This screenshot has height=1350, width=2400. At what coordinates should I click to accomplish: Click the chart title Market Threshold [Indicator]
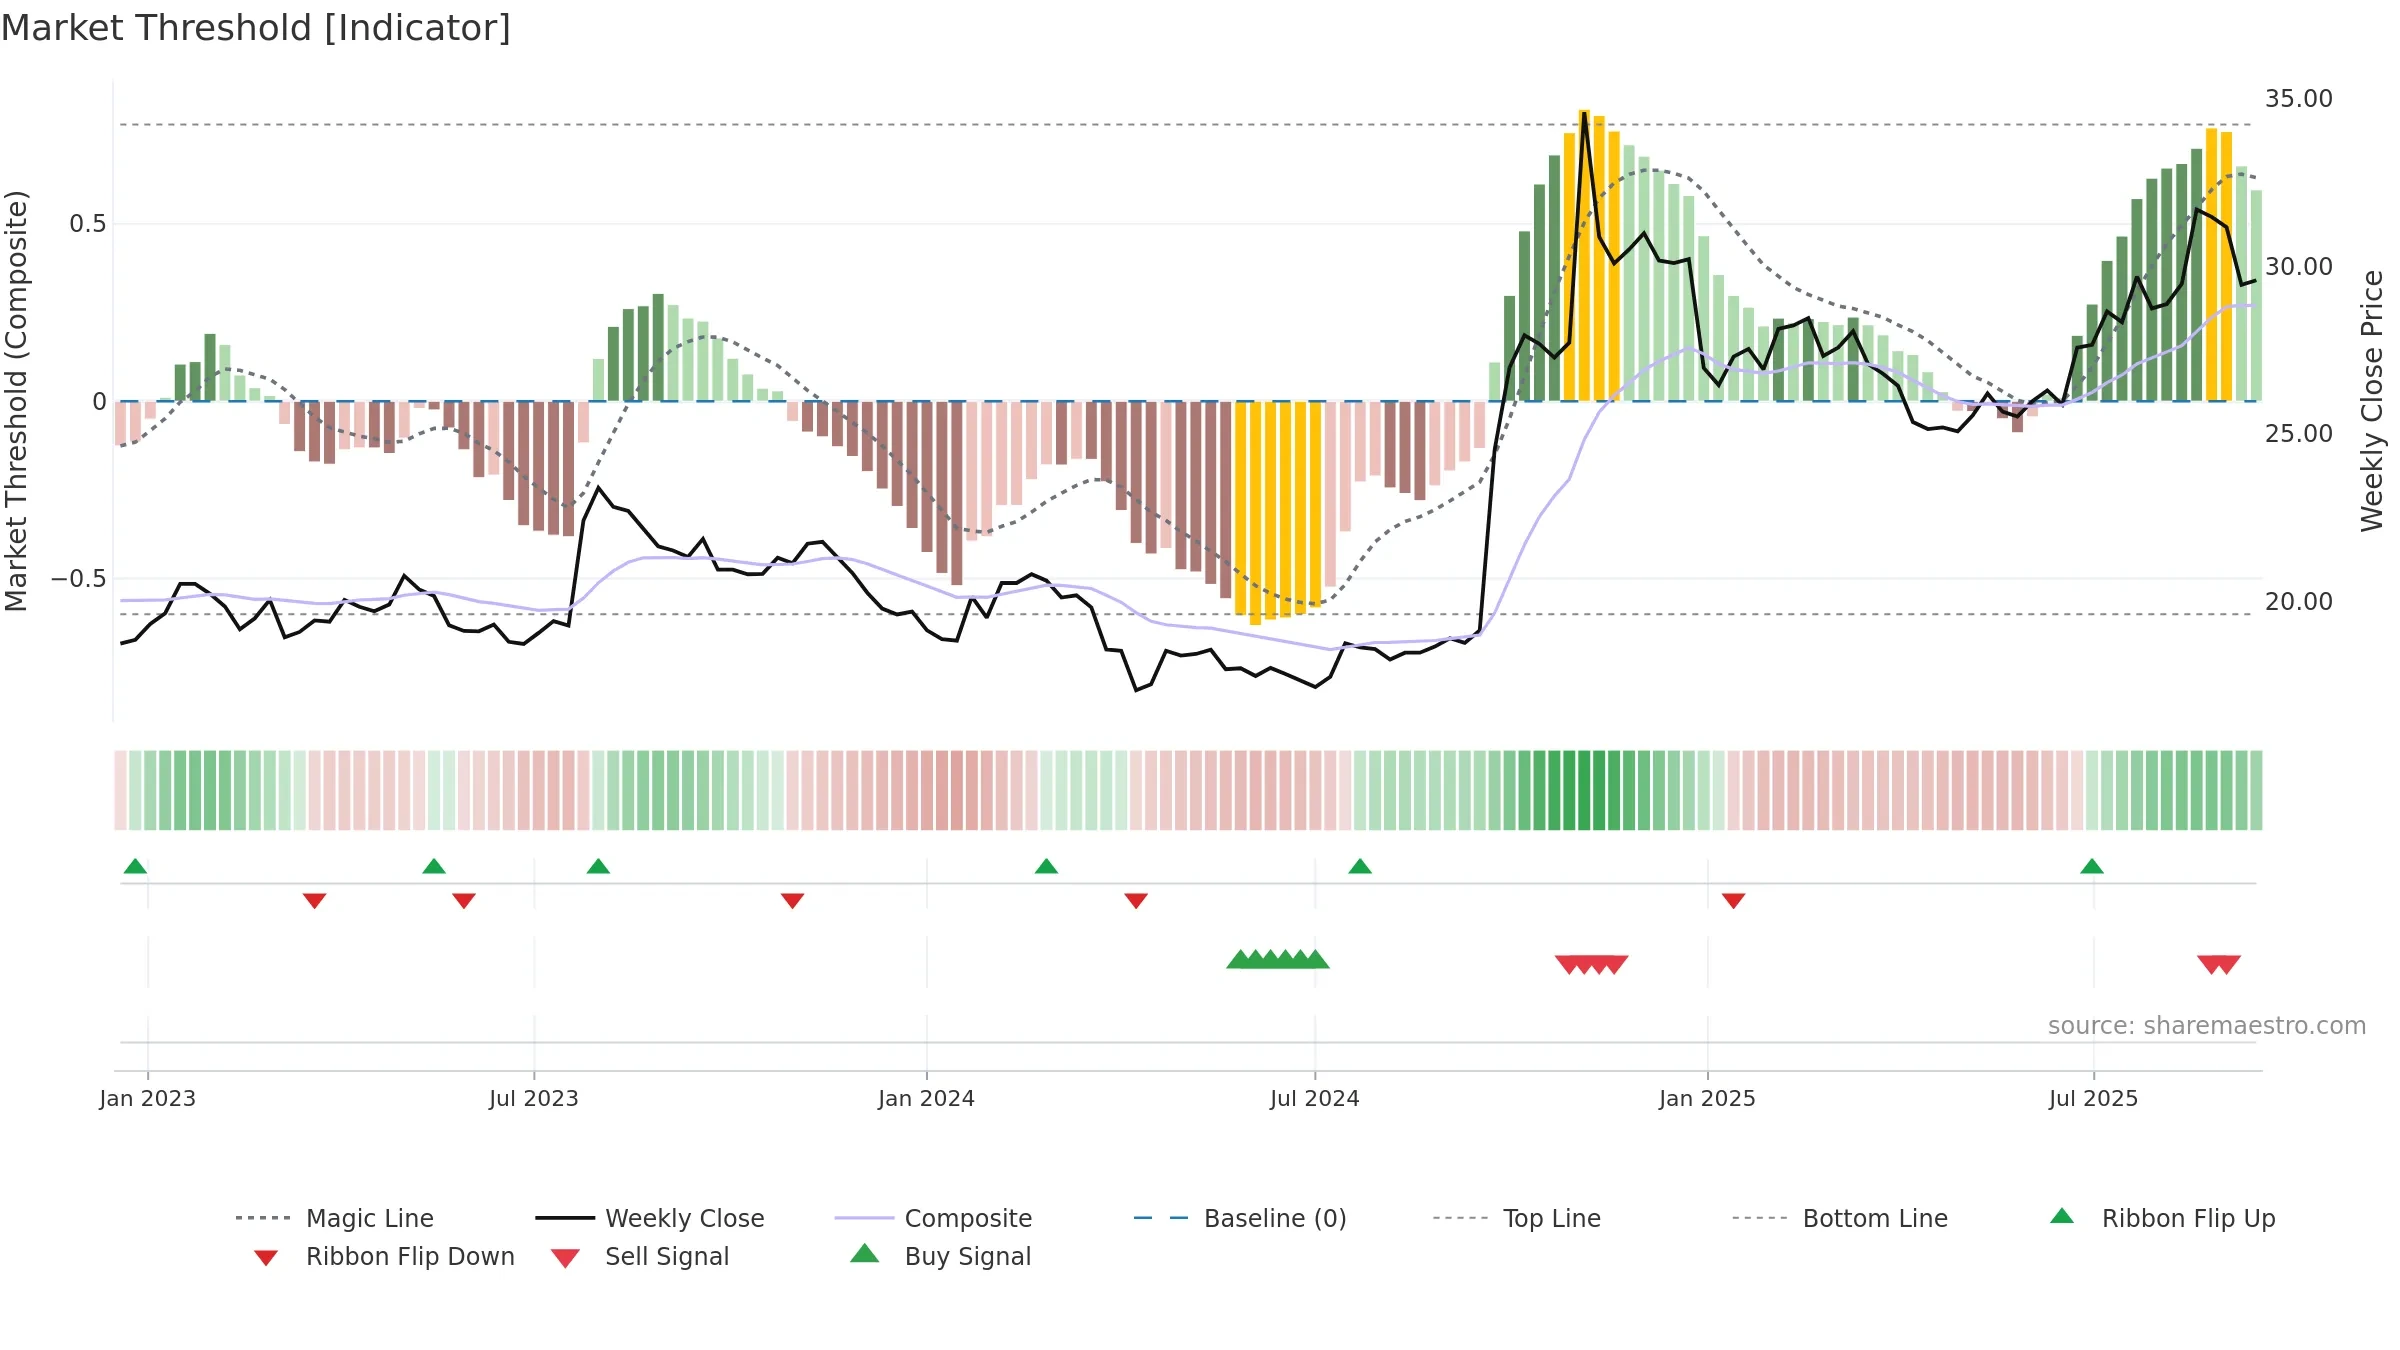coord(256,28)
